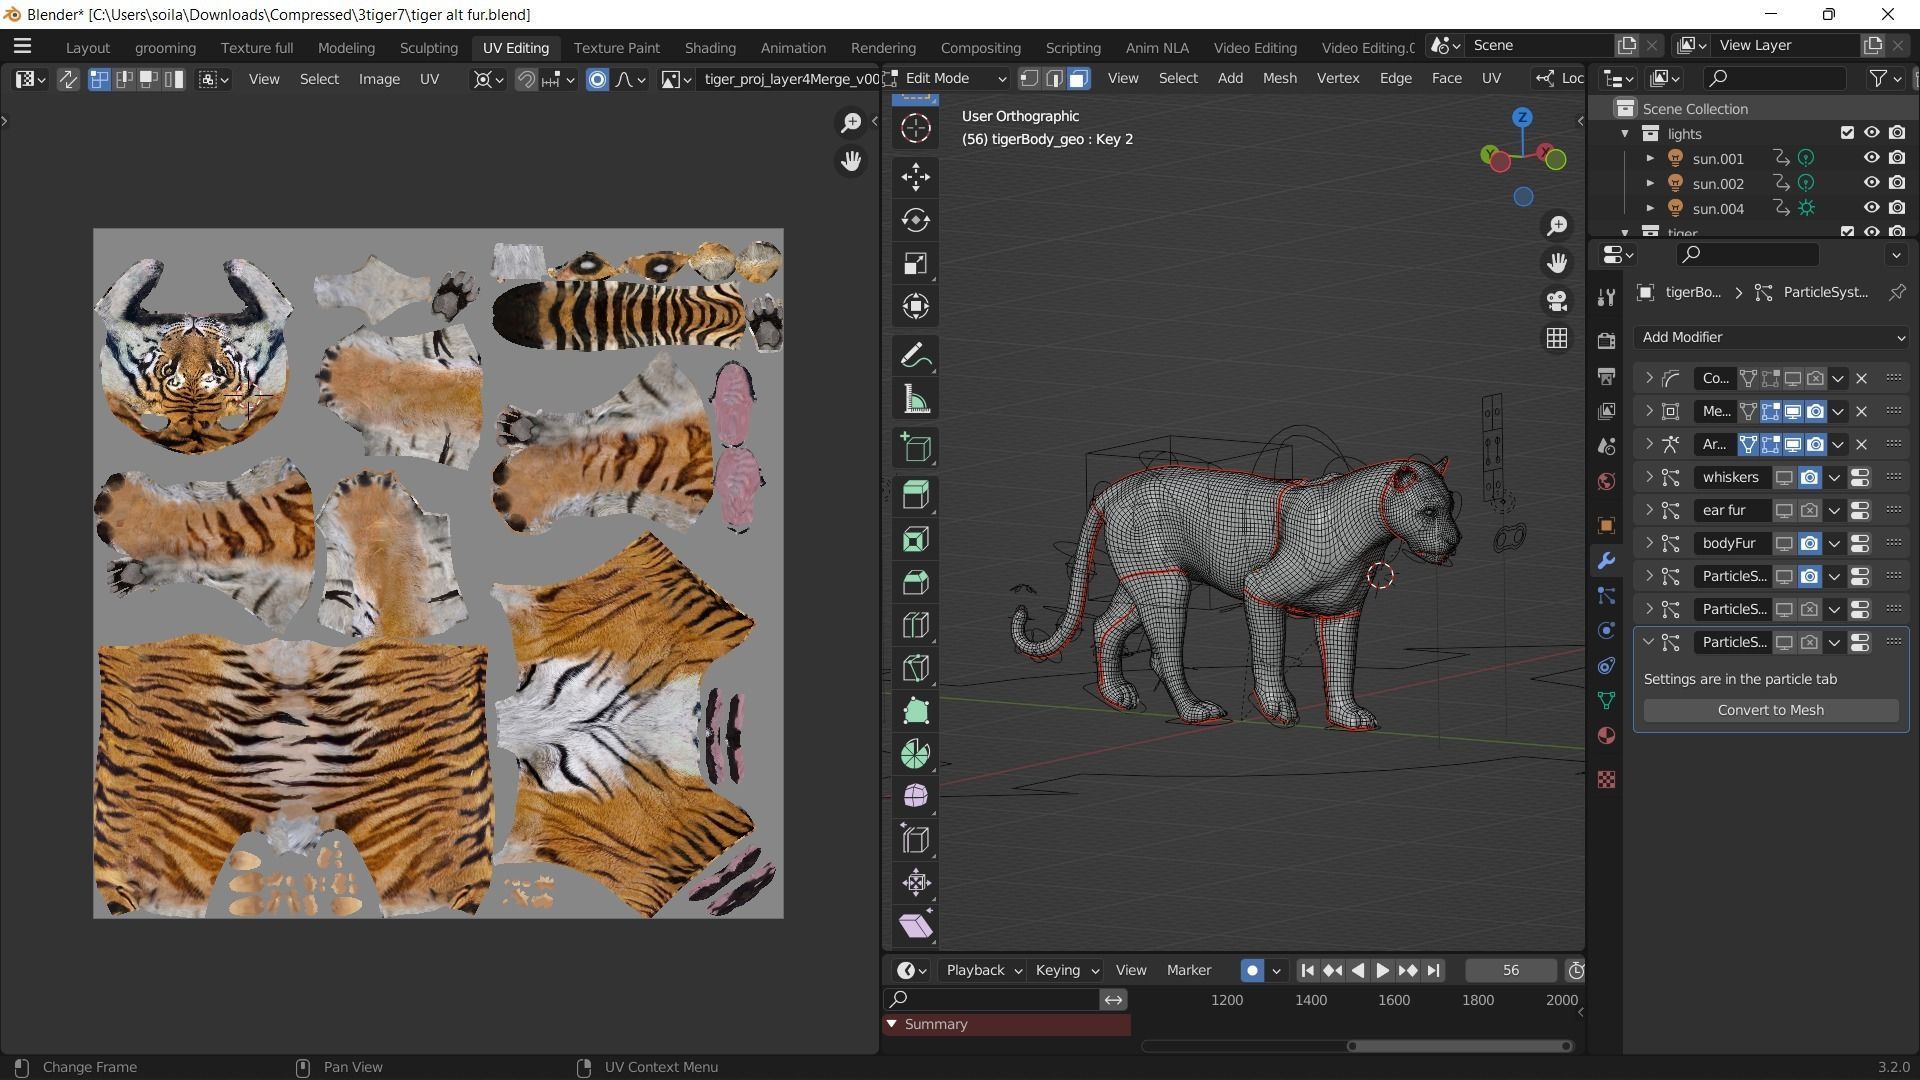The width and height of the screenshot is (1920, 1080).
Task: Toggle sun.001 viewport visibility
Action: click(1871, 158)
